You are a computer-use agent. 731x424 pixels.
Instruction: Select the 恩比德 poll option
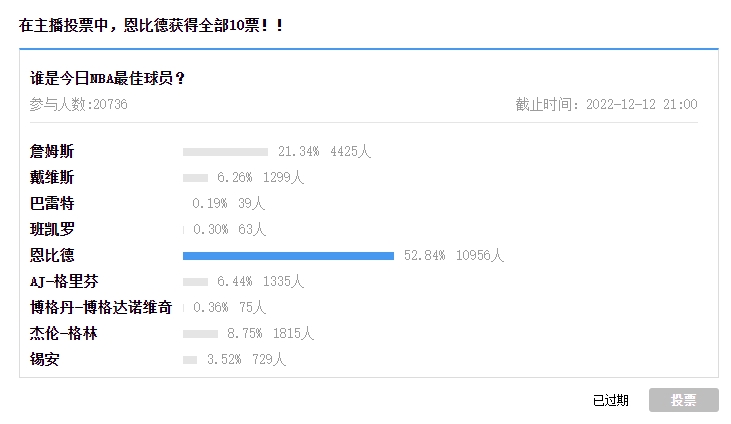point(52,255)
